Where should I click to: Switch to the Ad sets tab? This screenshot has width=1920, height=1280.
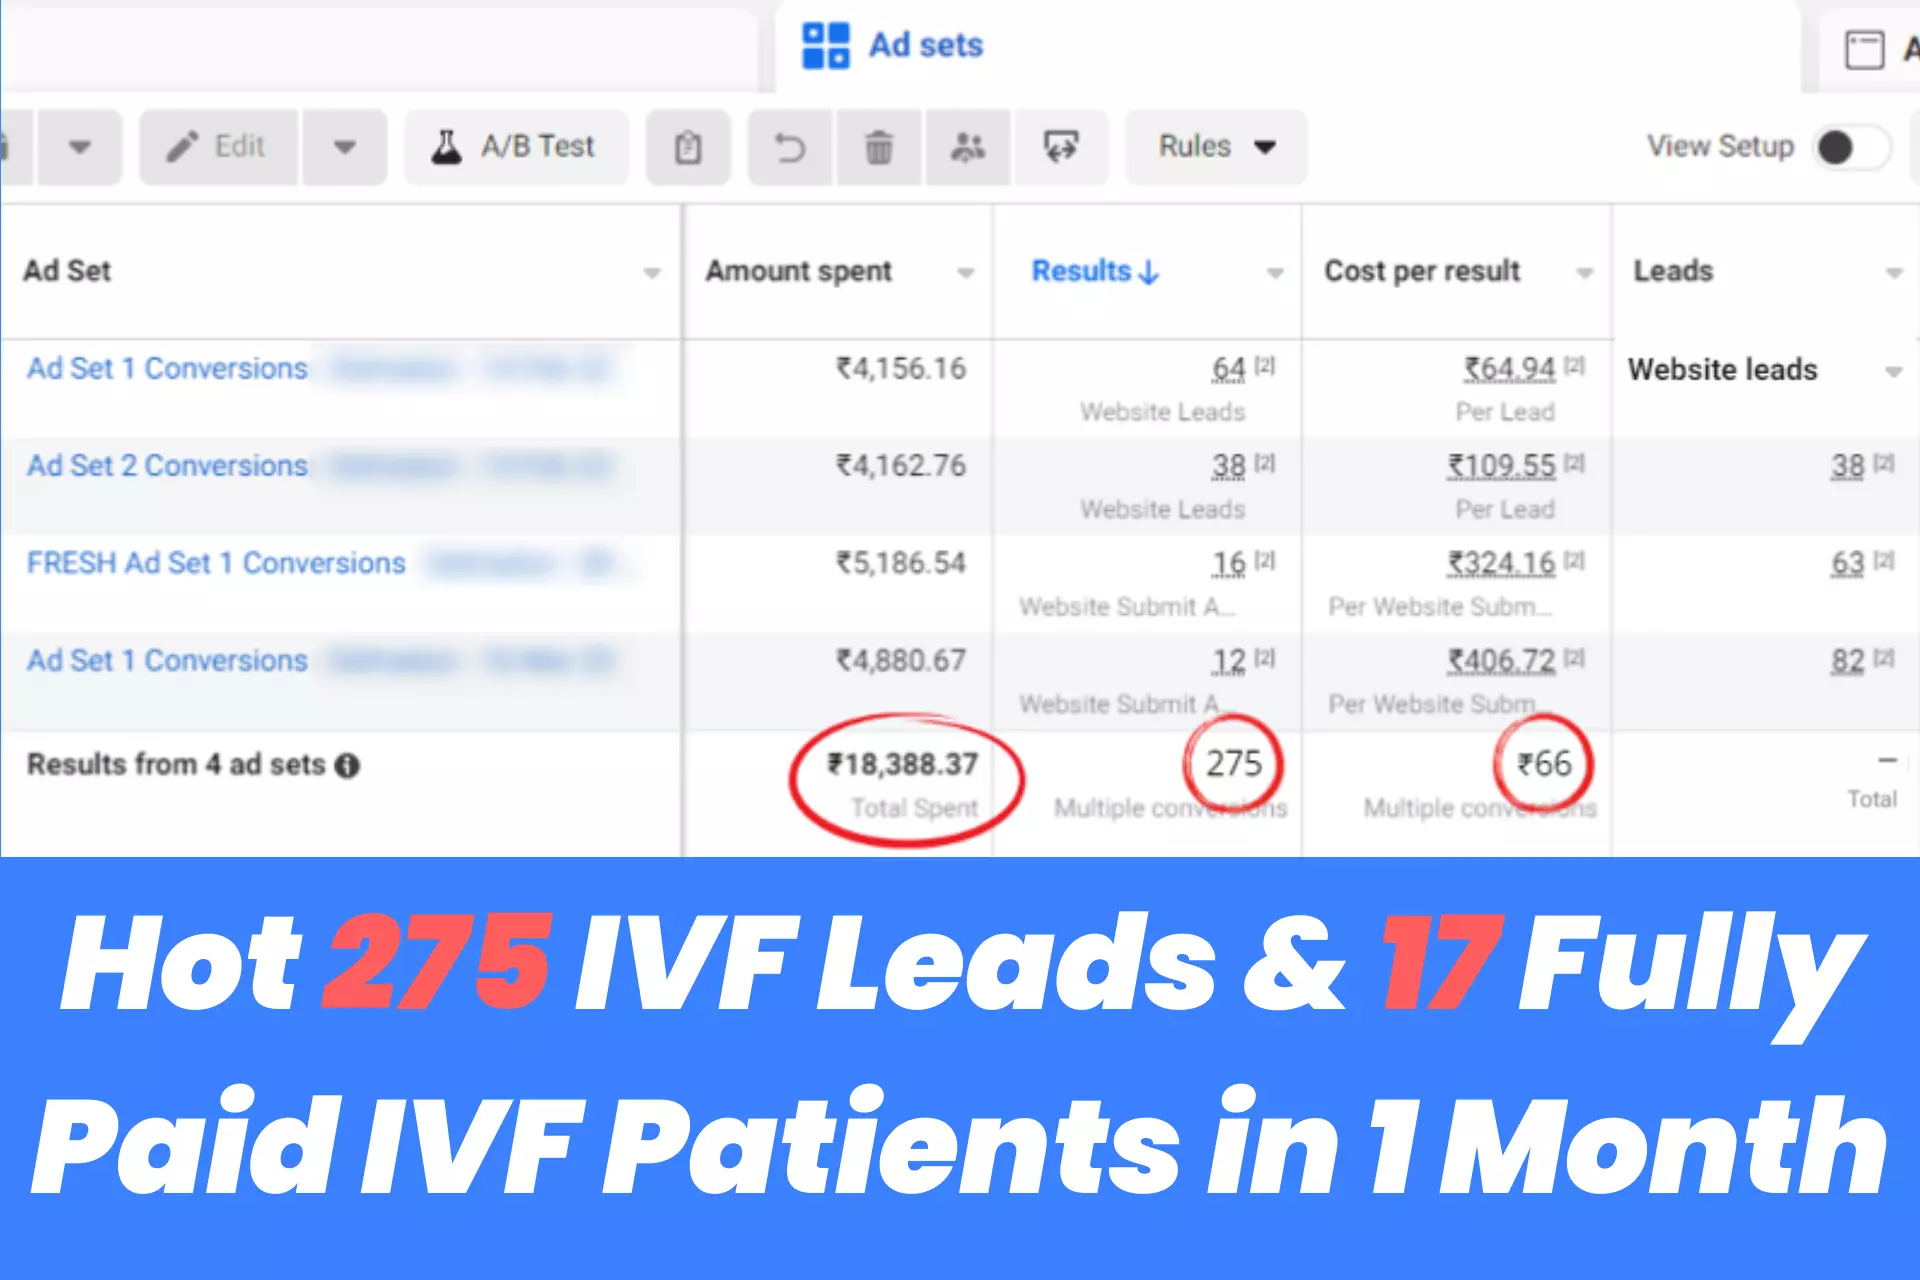pos(924,46)
